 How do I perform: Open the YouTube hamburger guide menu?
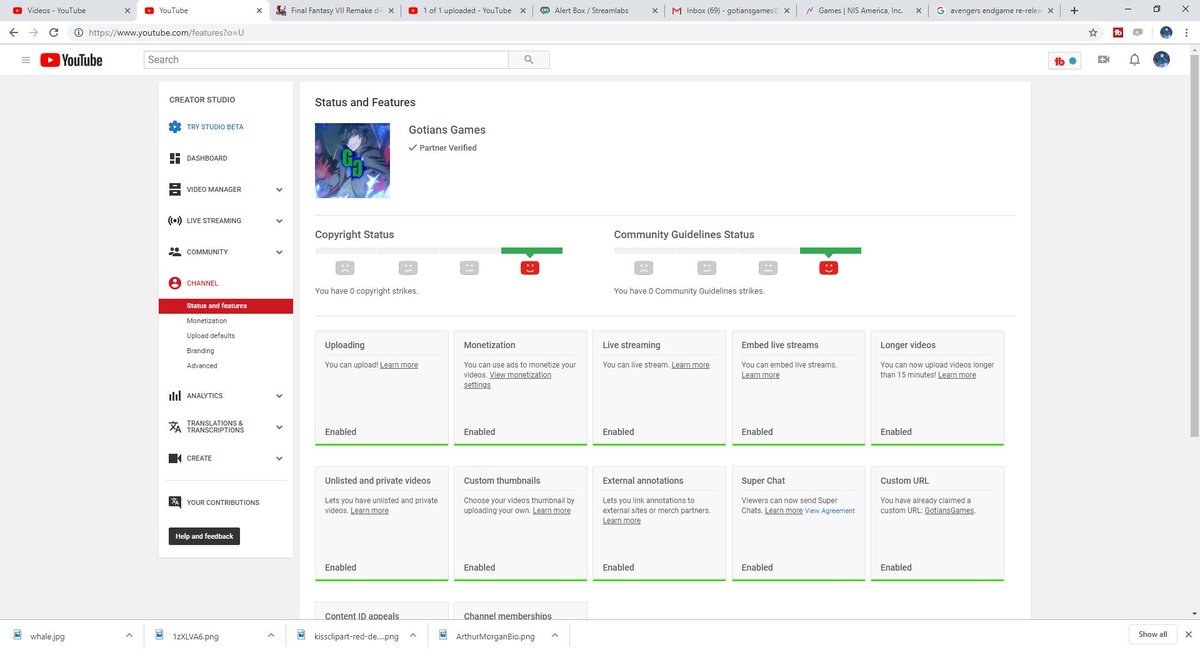point(25,60)
